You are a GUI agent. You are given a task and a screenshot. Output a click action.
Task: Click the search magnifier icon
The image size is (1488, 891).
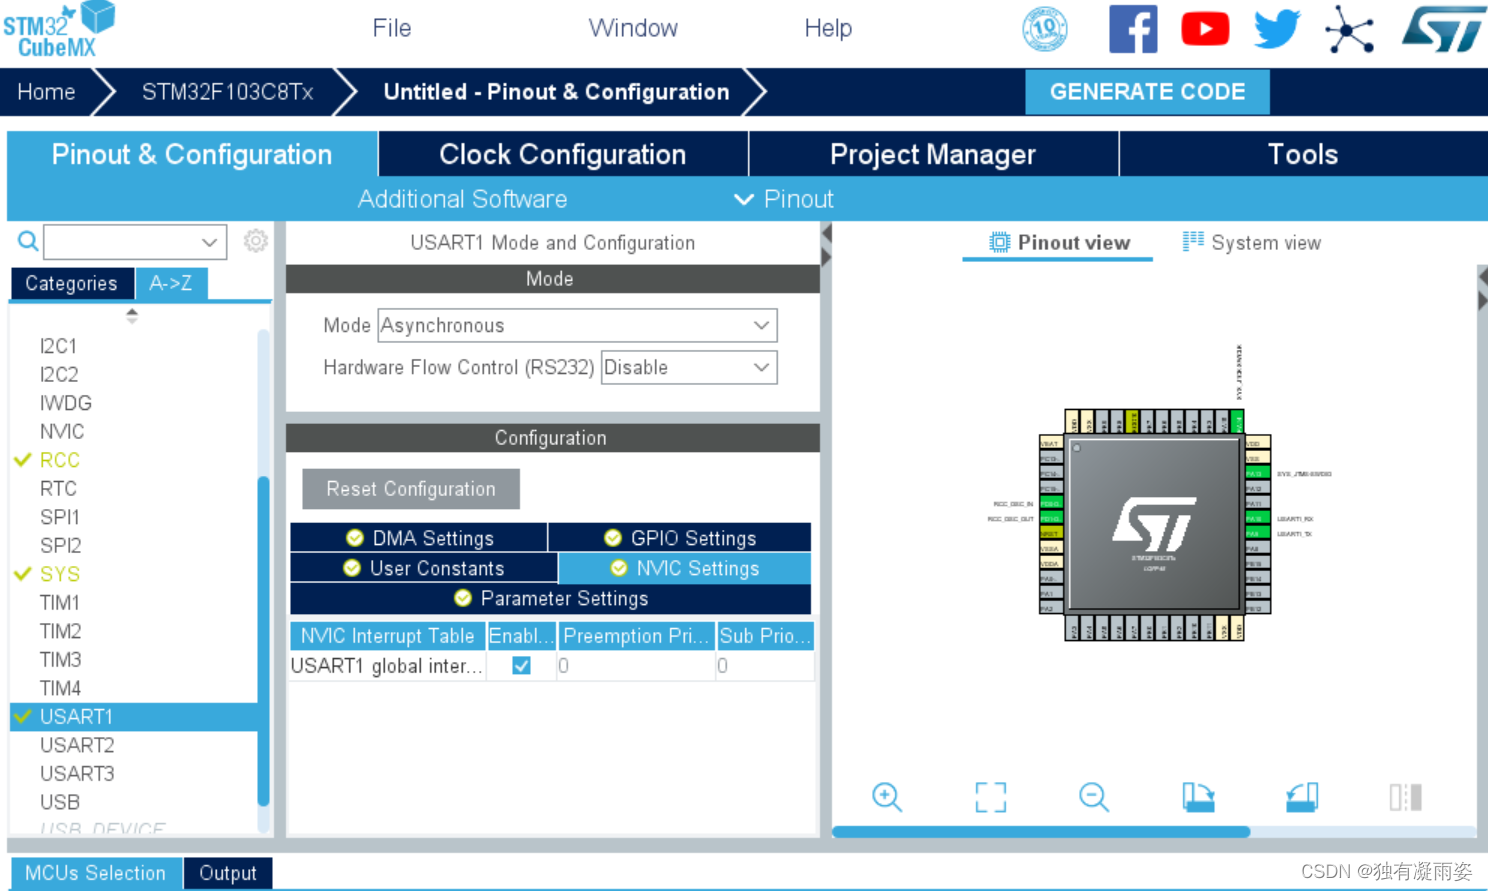tap(28, 241)
